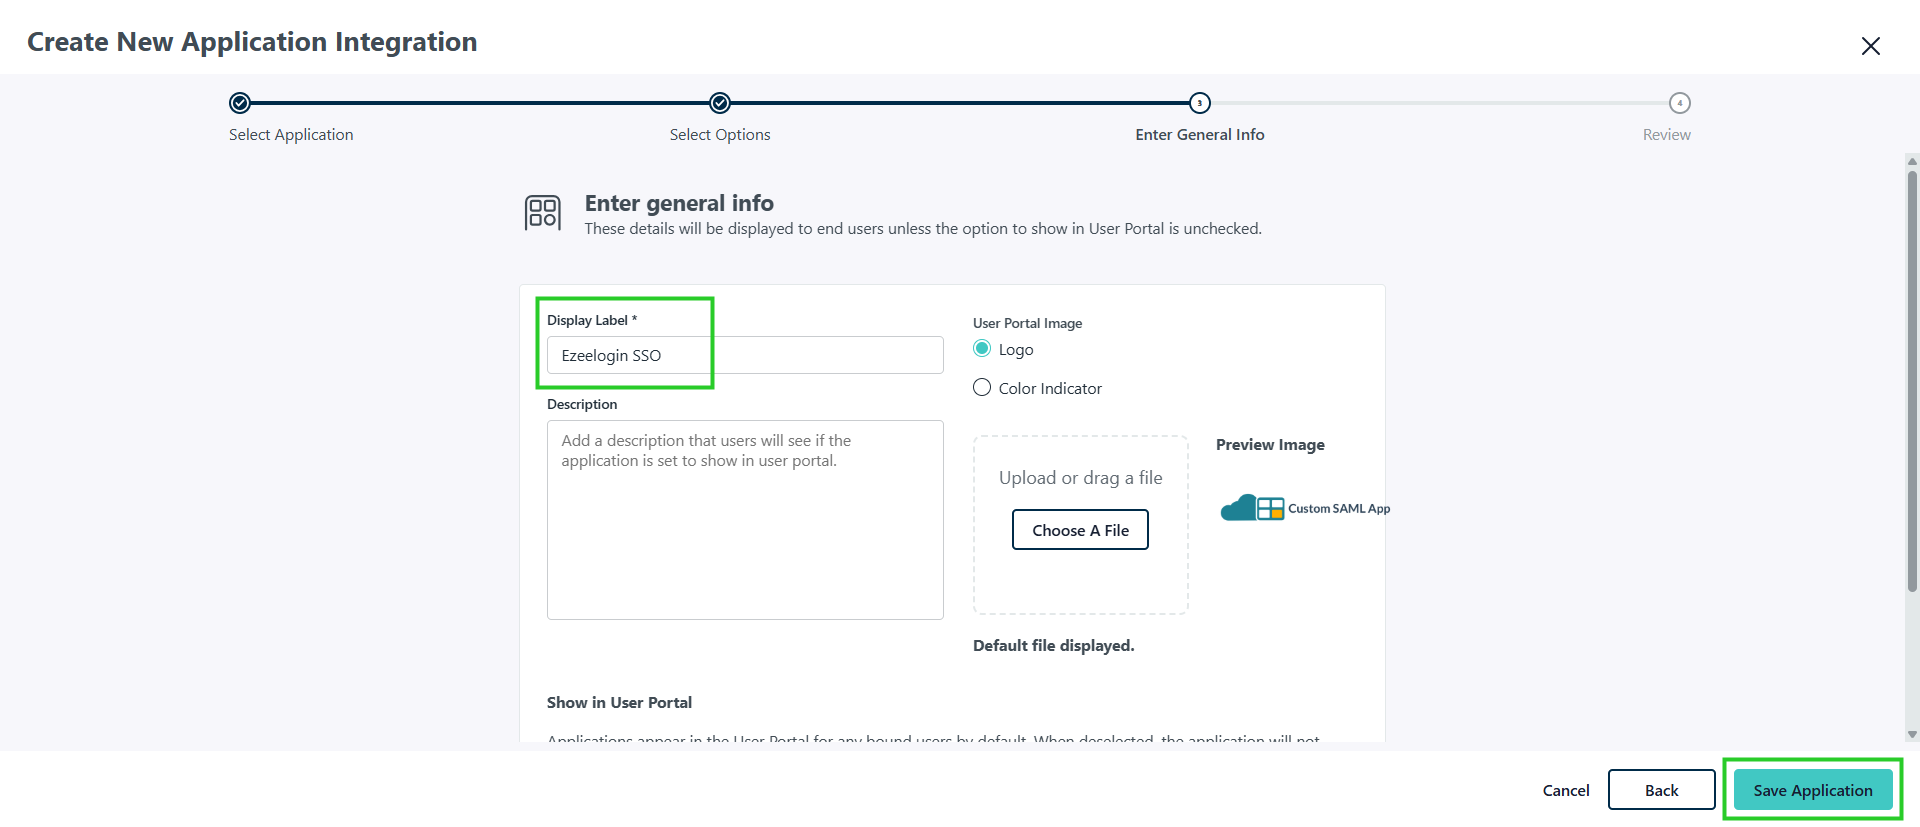Screen dimensions: 1920x827
Task: Go back with the Back button
Action: coord(1662,790)
